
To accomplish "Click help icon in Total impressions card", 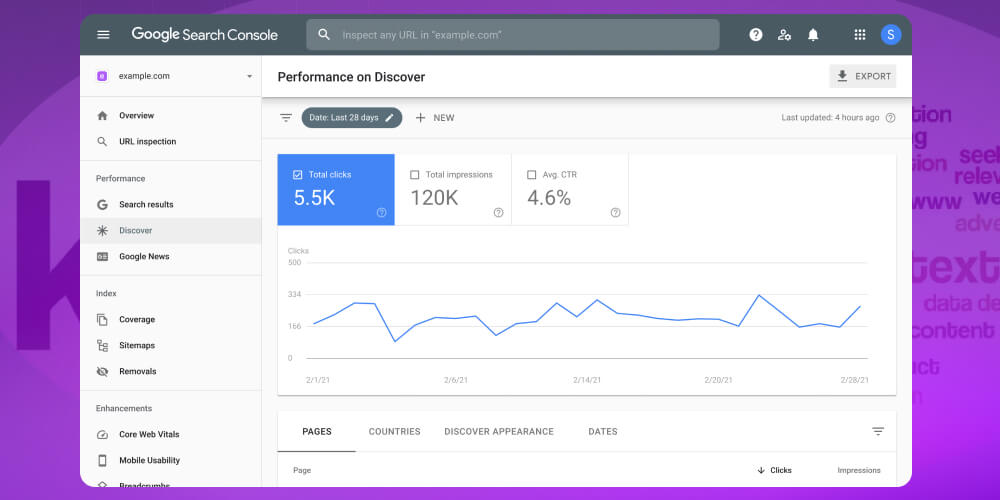I will point(499,212).
